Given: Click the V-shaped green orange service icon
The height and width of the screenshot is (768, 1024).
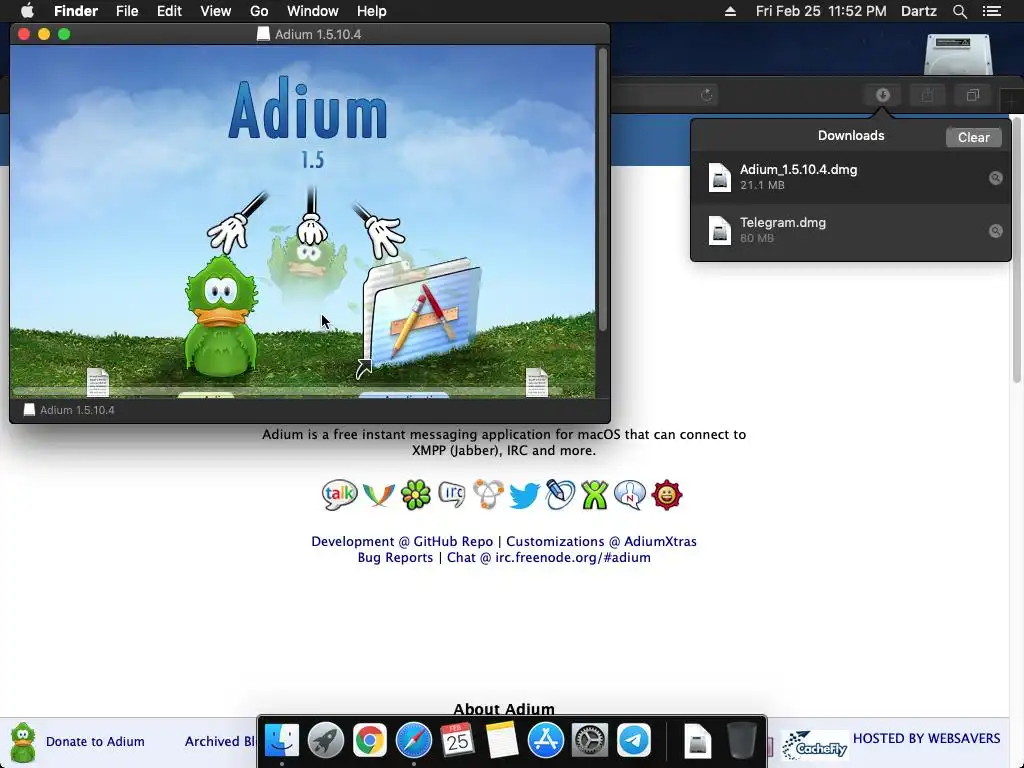Looking at the screenshot, I should click(379, 495).
